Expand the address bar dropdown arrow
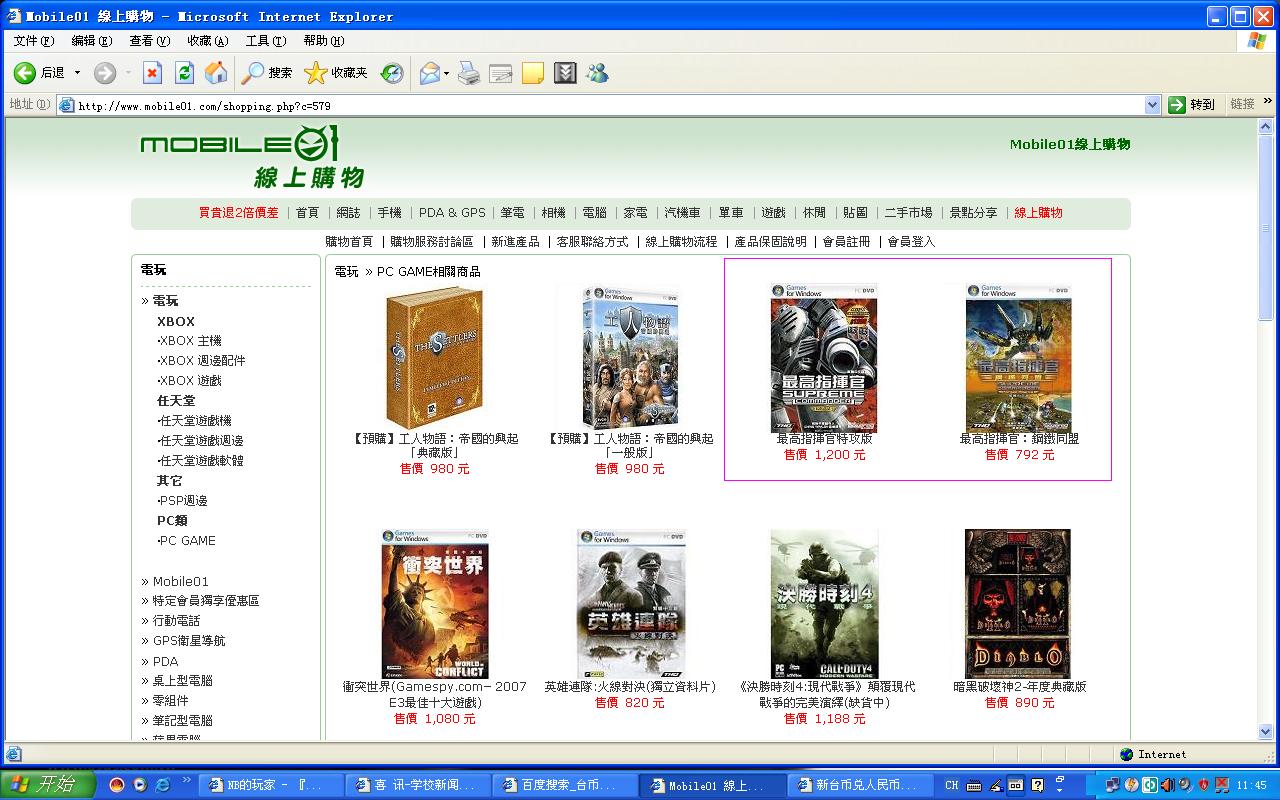The height and width of the screenshot is (800, 1280). pos(1152,105)
